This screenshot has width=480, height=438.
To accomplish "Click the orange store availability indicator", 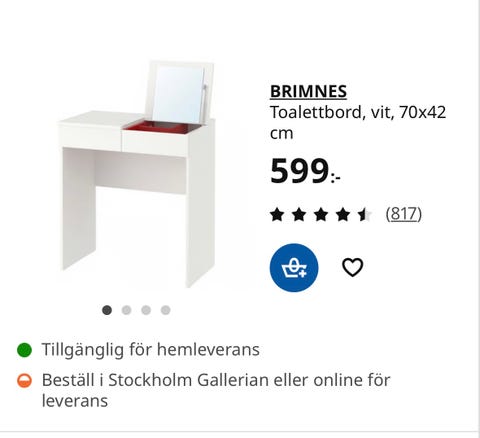I will [x=24, y=381].
